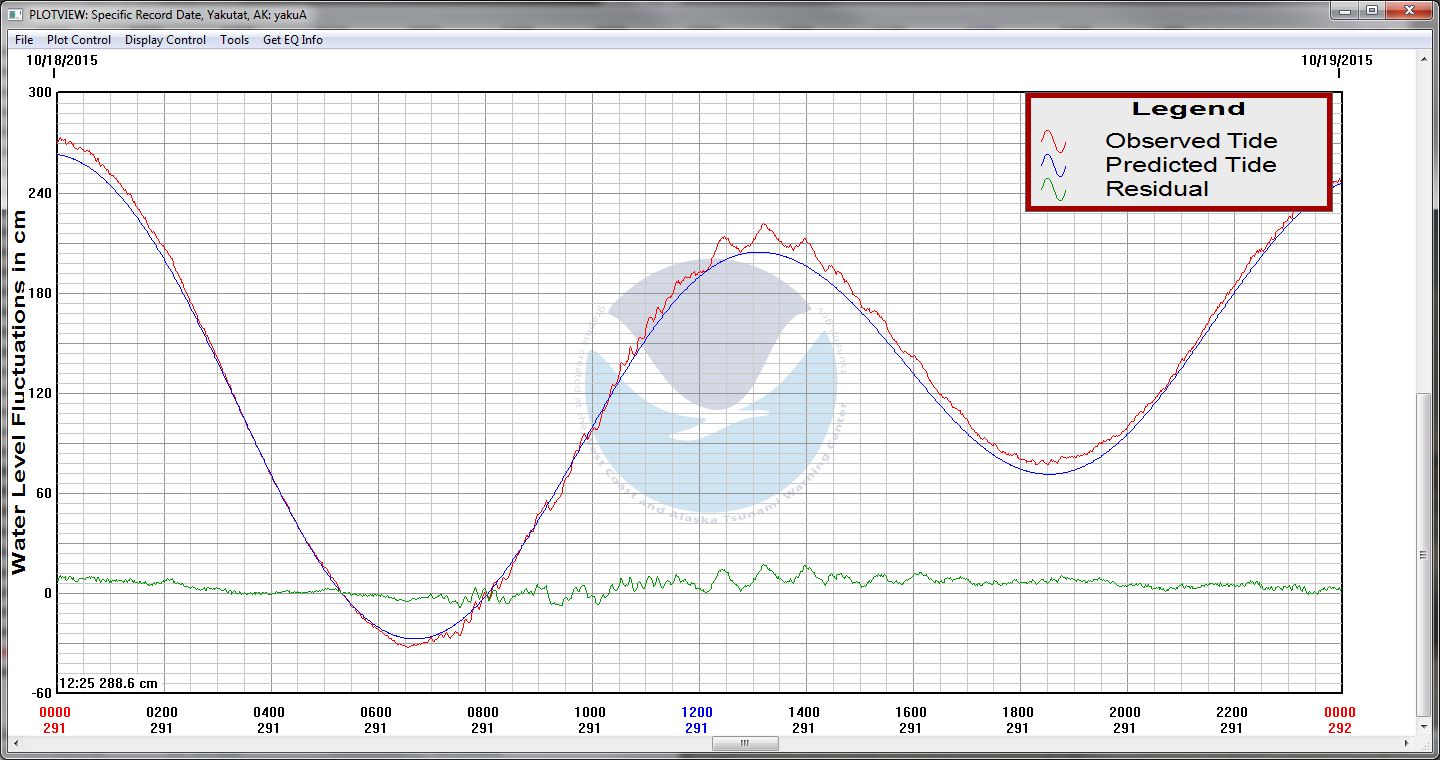
Task: Open the Plot Control menu
Action: click(x=79, y=40)
